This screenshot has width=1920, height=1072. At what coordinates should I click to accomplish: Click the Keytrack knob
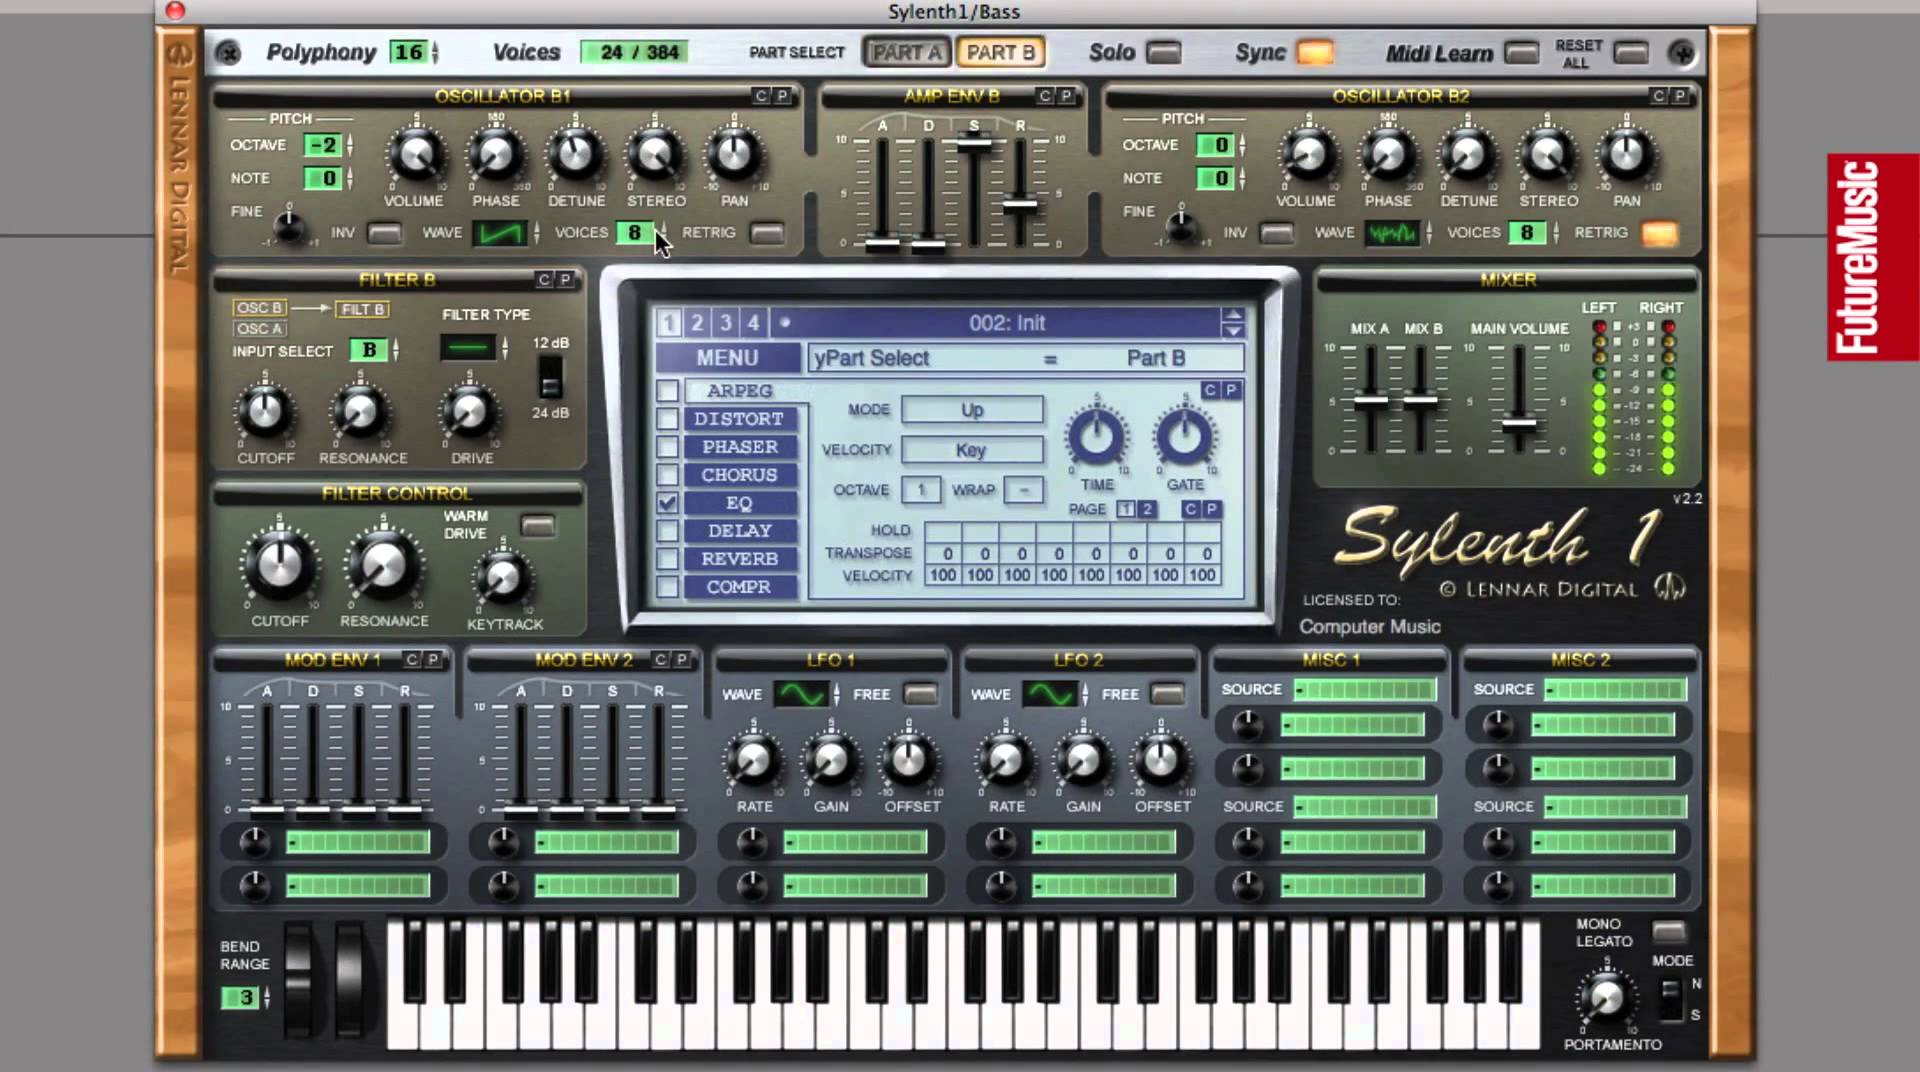click(503, 578)
